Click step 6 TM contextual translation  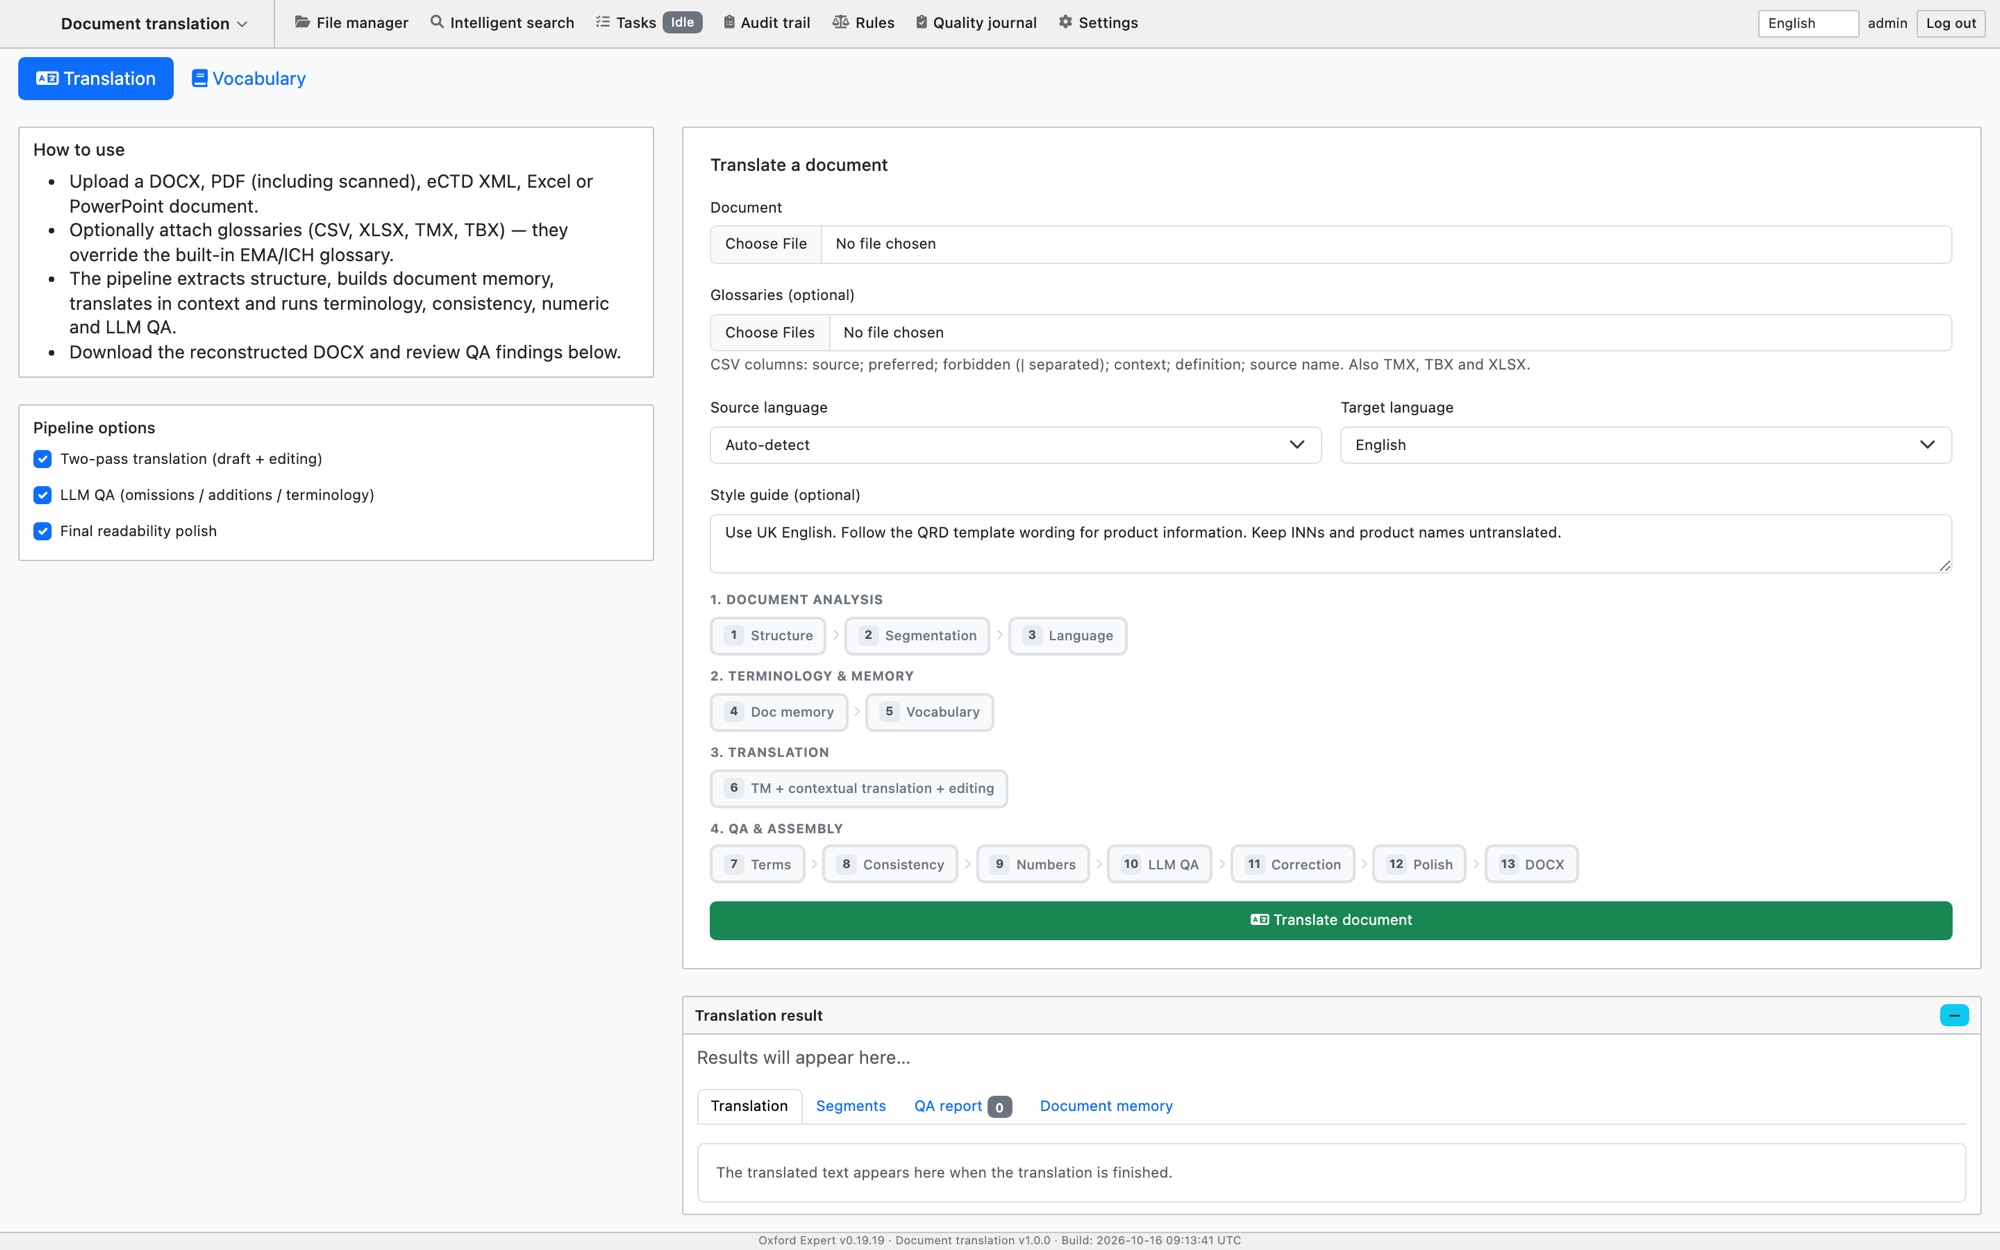[x=859, y=788]
